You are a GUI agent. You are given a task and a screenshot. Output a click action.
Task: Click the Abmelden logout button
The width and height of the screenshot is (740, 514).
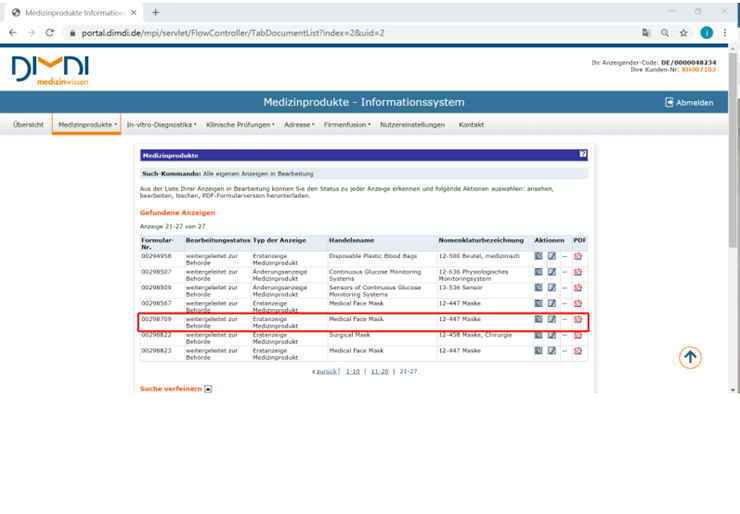689,102
